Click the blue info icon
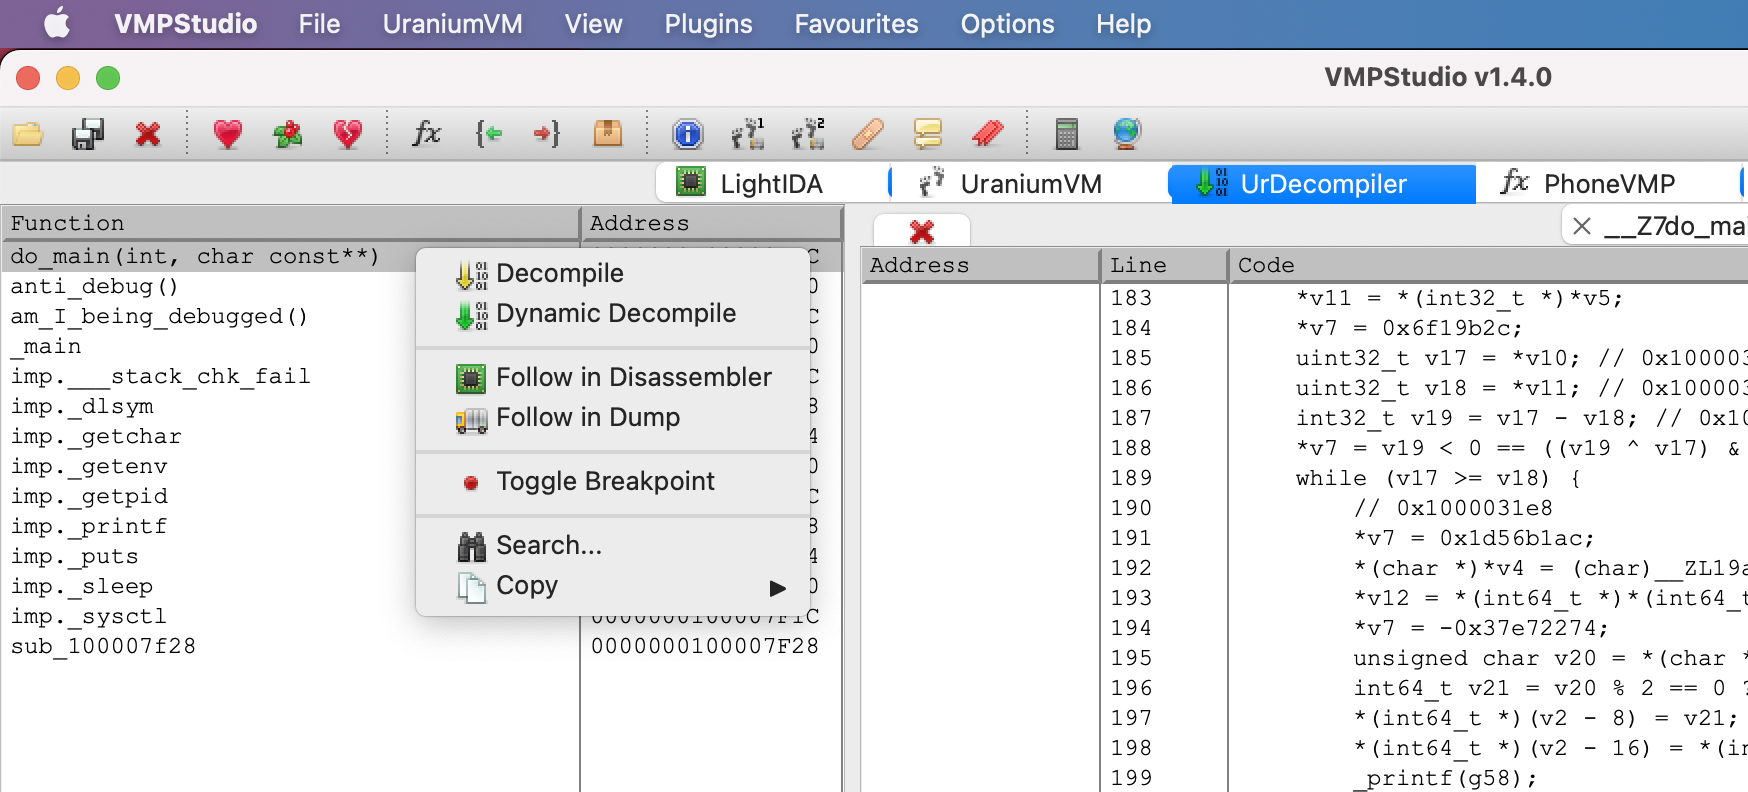This screenshot has width=1748, height=792. 688,133
